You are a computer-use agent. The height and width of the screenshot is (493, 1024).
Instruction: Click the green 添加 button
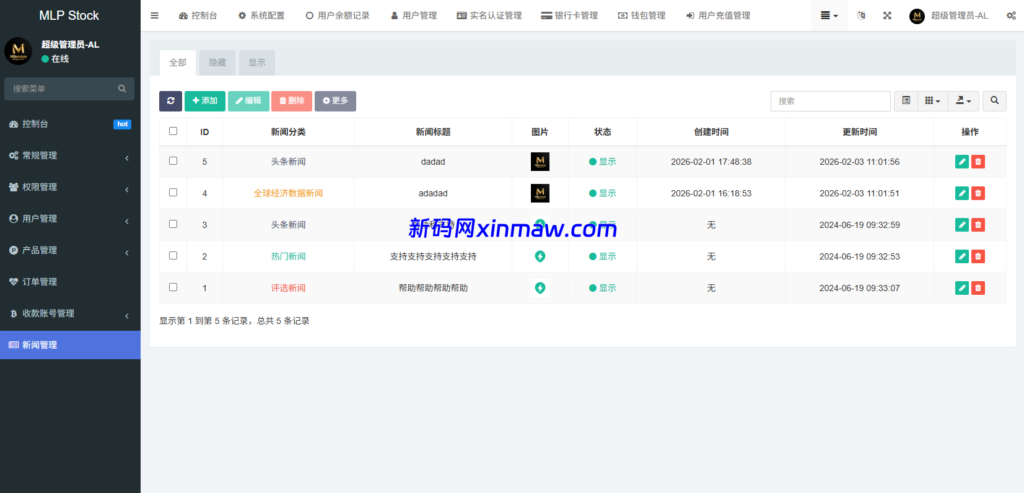pyautogui.click(x=205, y=101)
